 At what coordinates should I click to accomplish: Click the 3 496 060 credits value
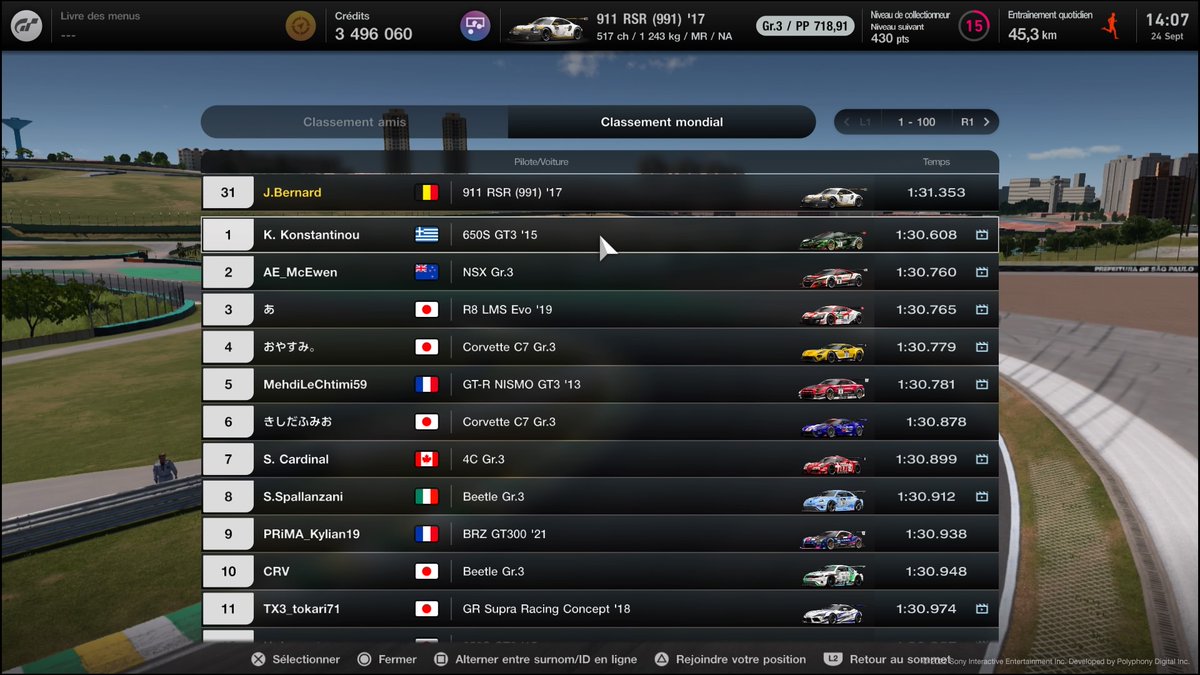tap(373, 34)
